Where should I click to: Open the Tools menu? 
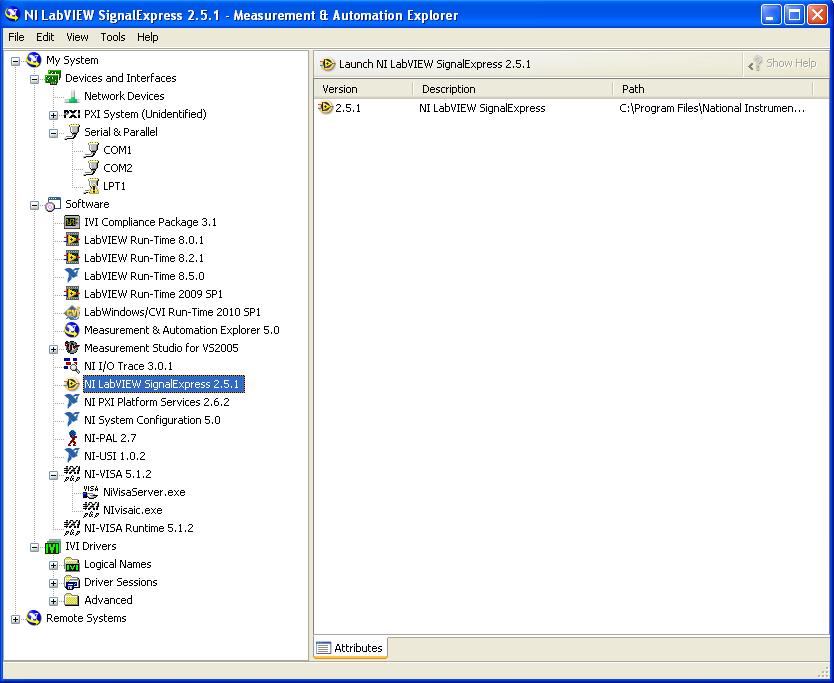(x=113, y=37)
